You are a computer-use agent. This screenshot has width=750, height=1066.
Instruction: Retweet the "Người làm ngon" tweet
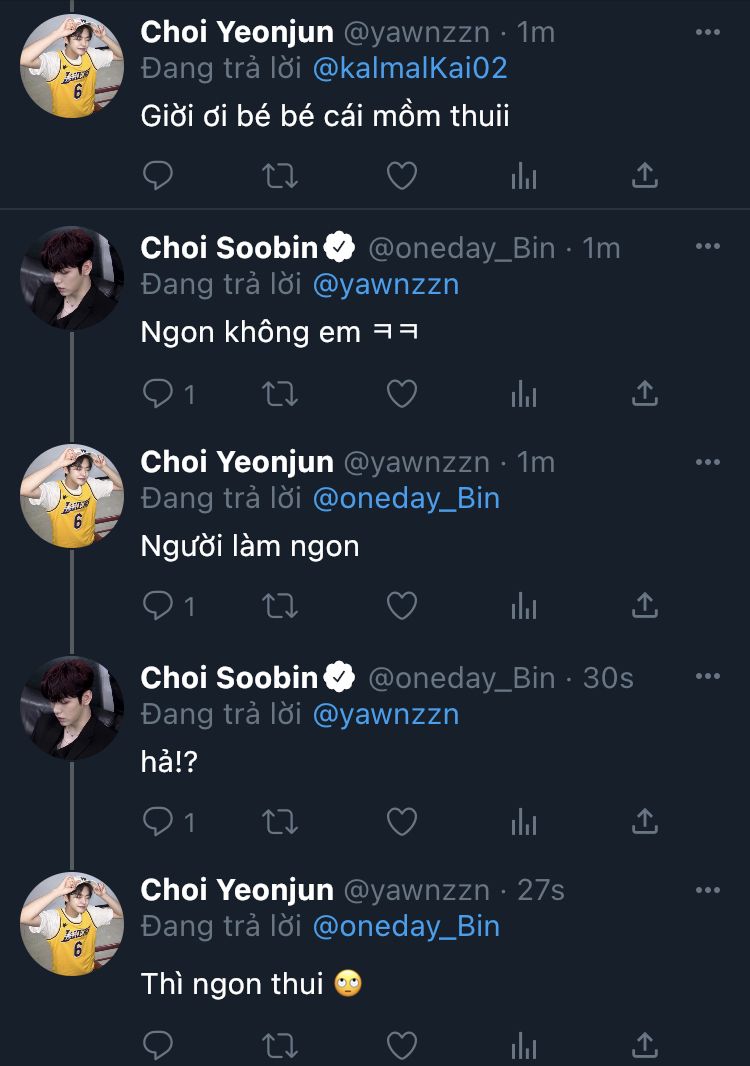(279, 605)
